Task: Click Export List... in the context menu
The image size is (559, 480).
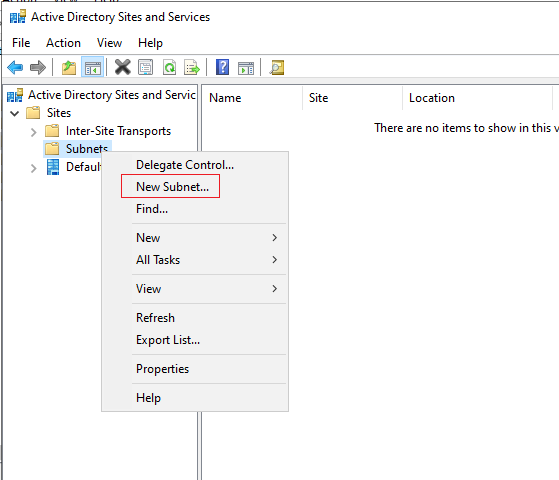Action: tap(168, 340)
